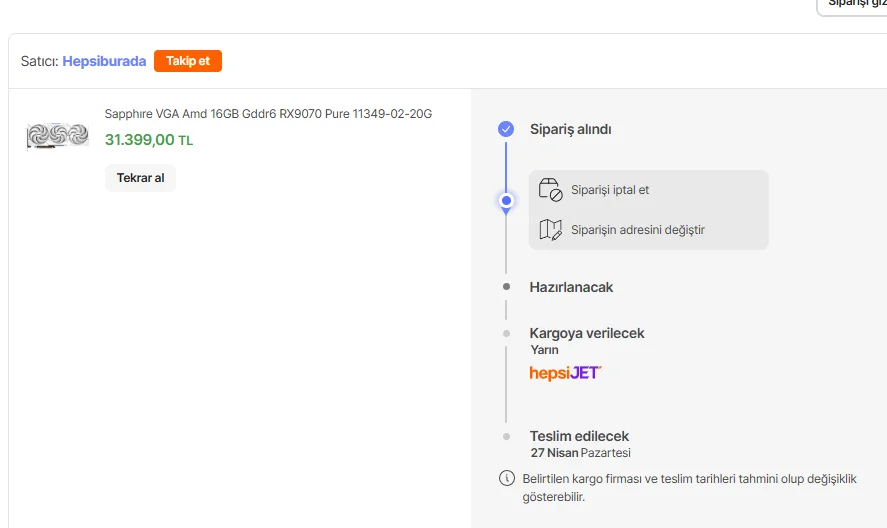This screenshot has width=887, height=528.
Task: Click the Hazırlanacak step dot
Action: pos(506,287)
